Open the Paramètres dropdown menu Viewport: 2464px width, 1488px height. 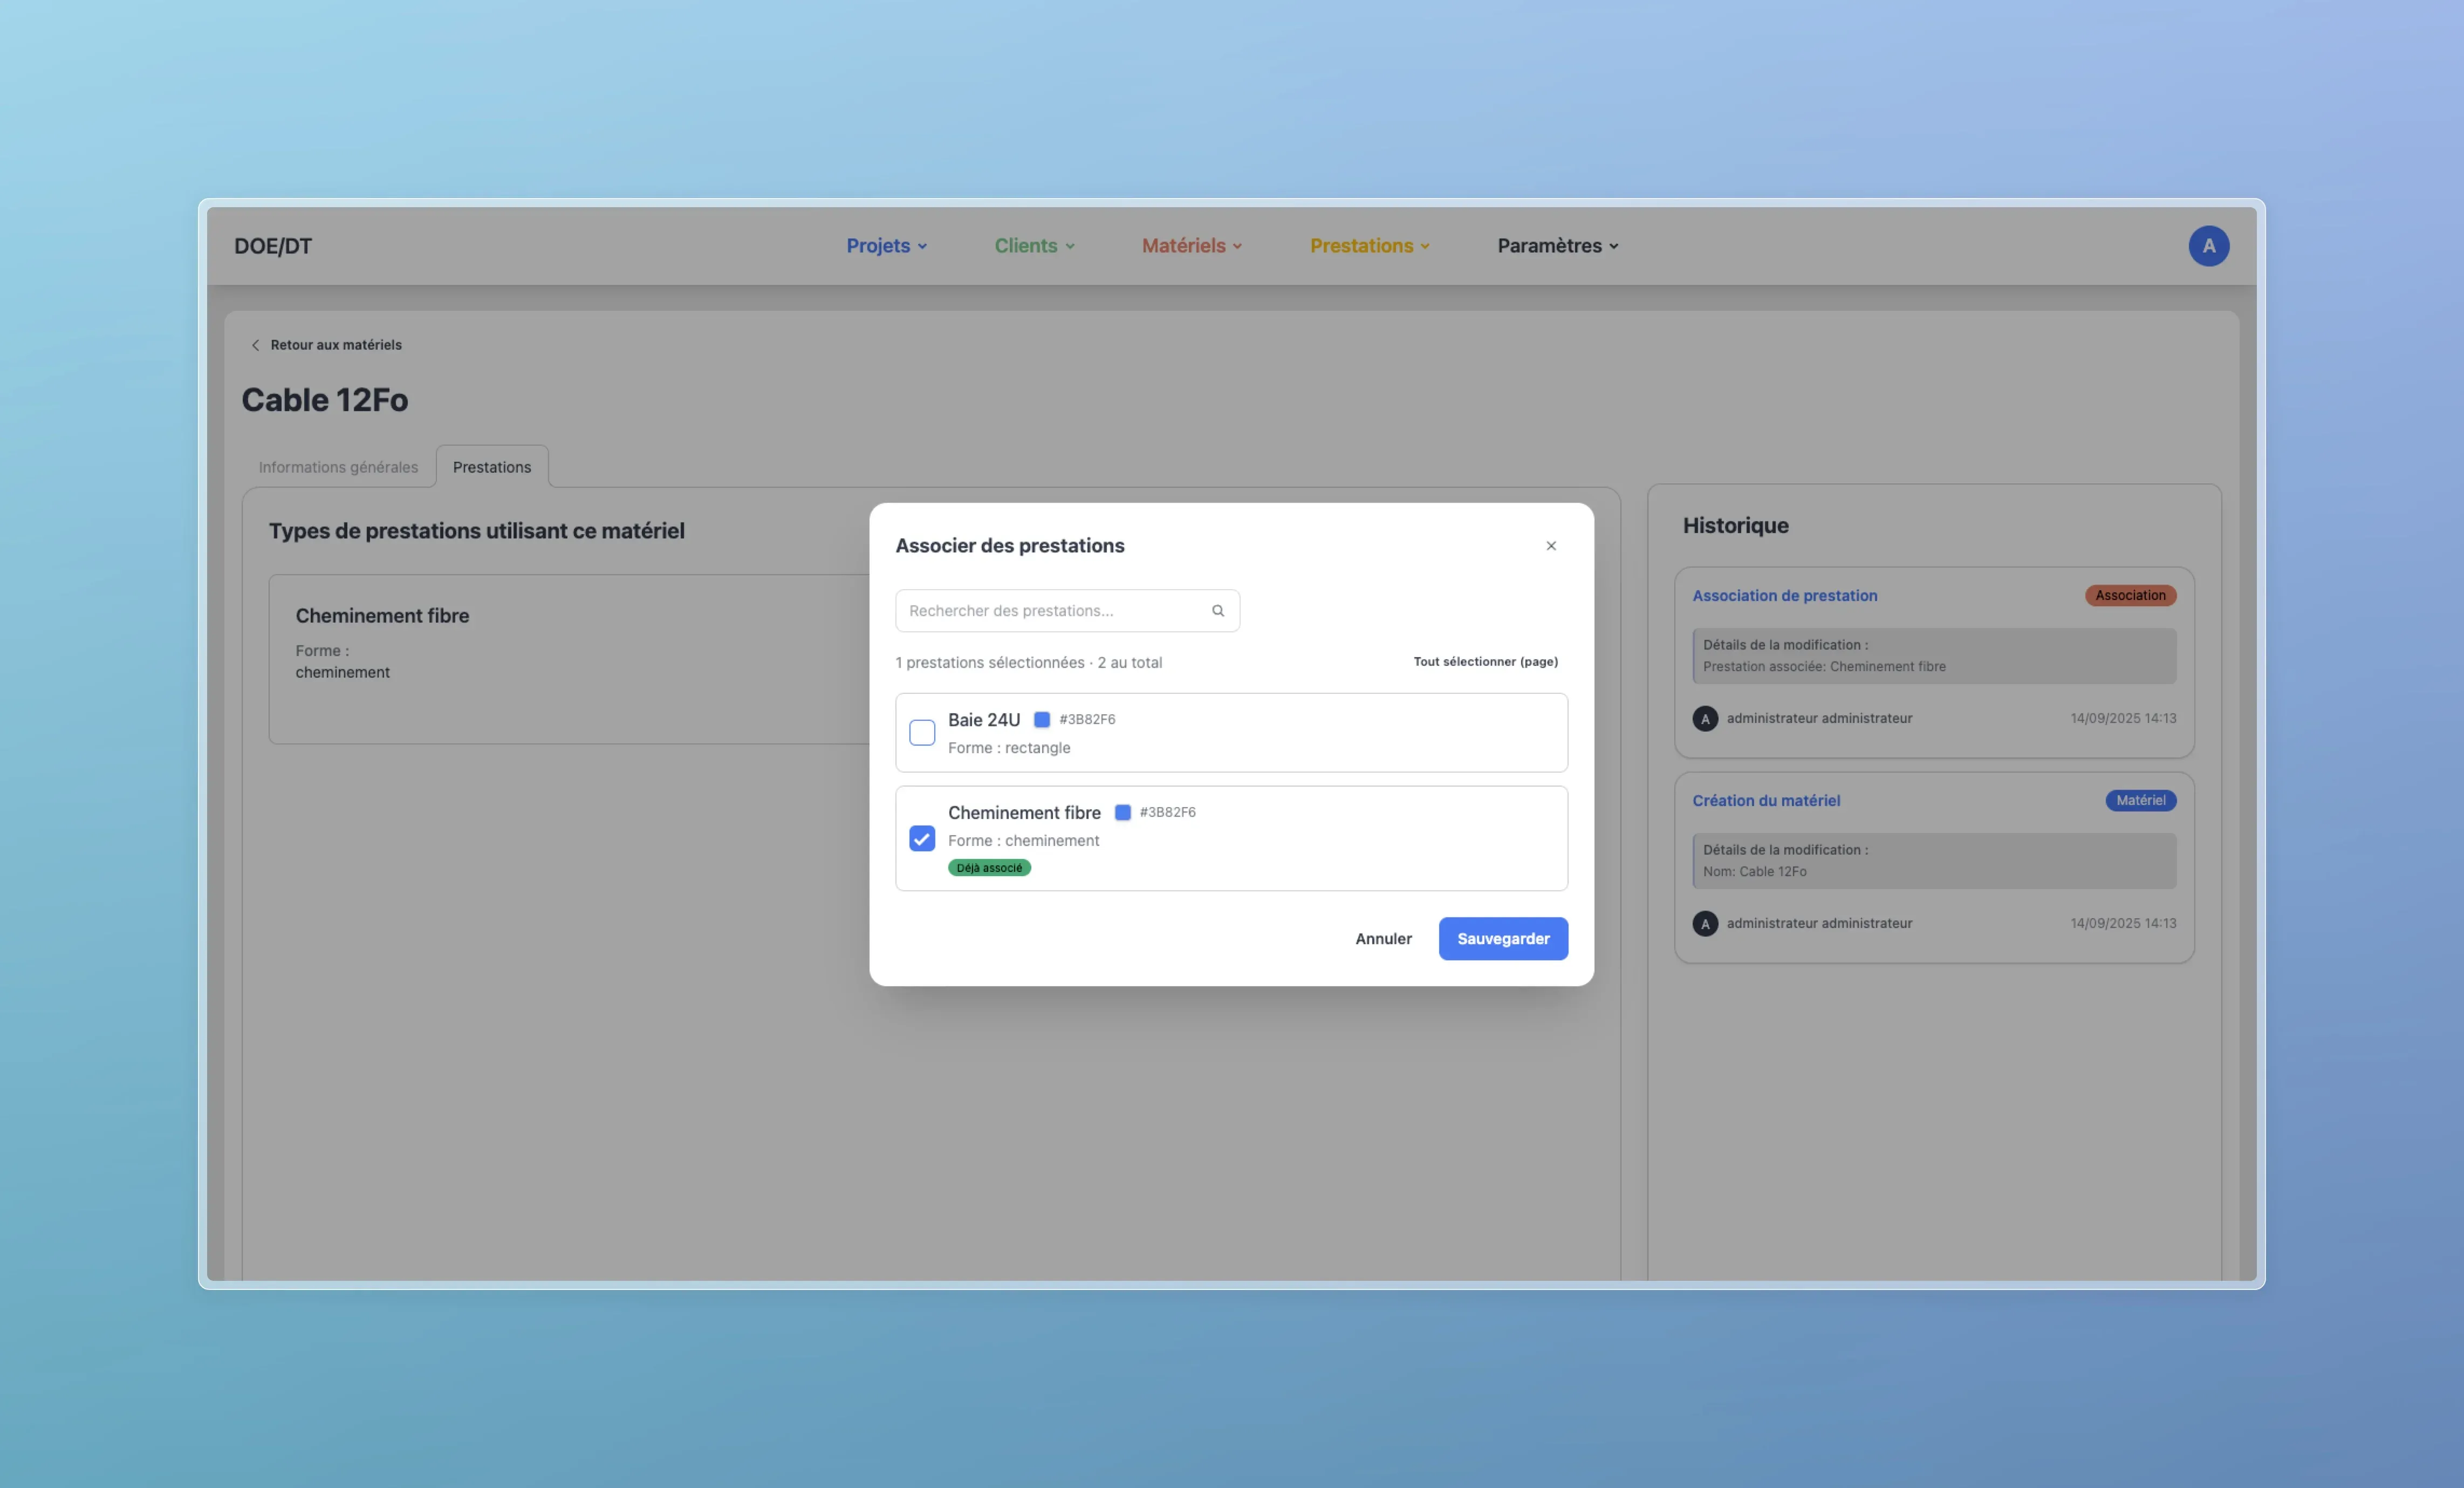pos(1557,246)
